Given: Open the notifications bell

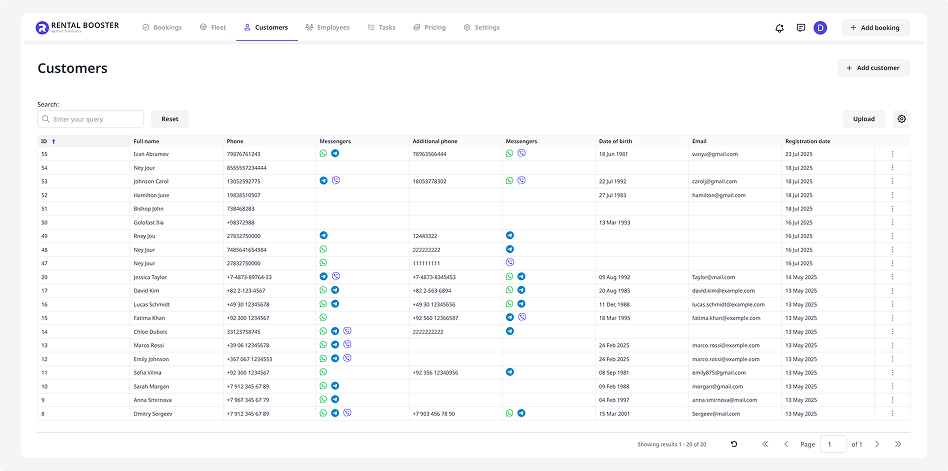Looking at the screenshot, I should (x=779, y=28).
